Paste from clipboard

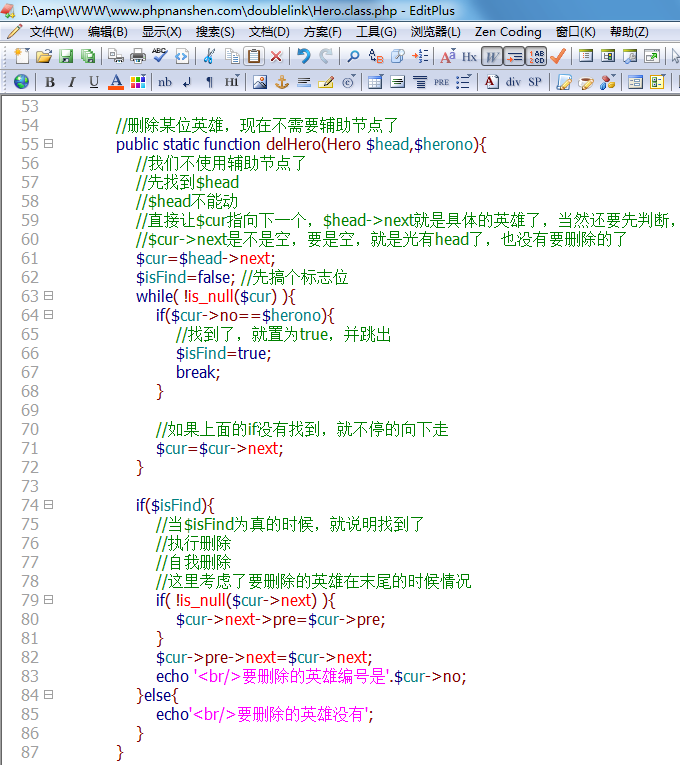pos(254,57)
